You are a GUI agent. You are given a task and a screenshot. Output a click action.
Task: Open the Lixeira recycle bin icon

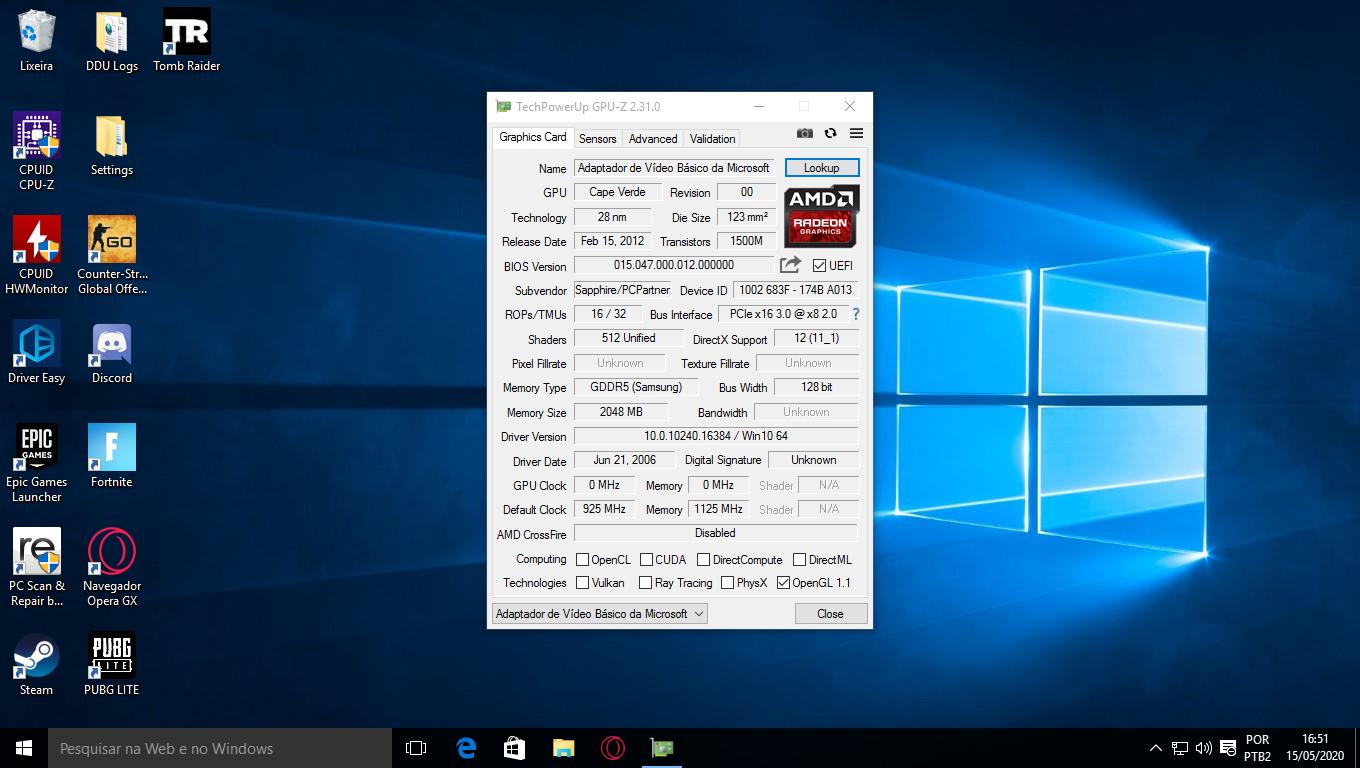tap(36, 41)
